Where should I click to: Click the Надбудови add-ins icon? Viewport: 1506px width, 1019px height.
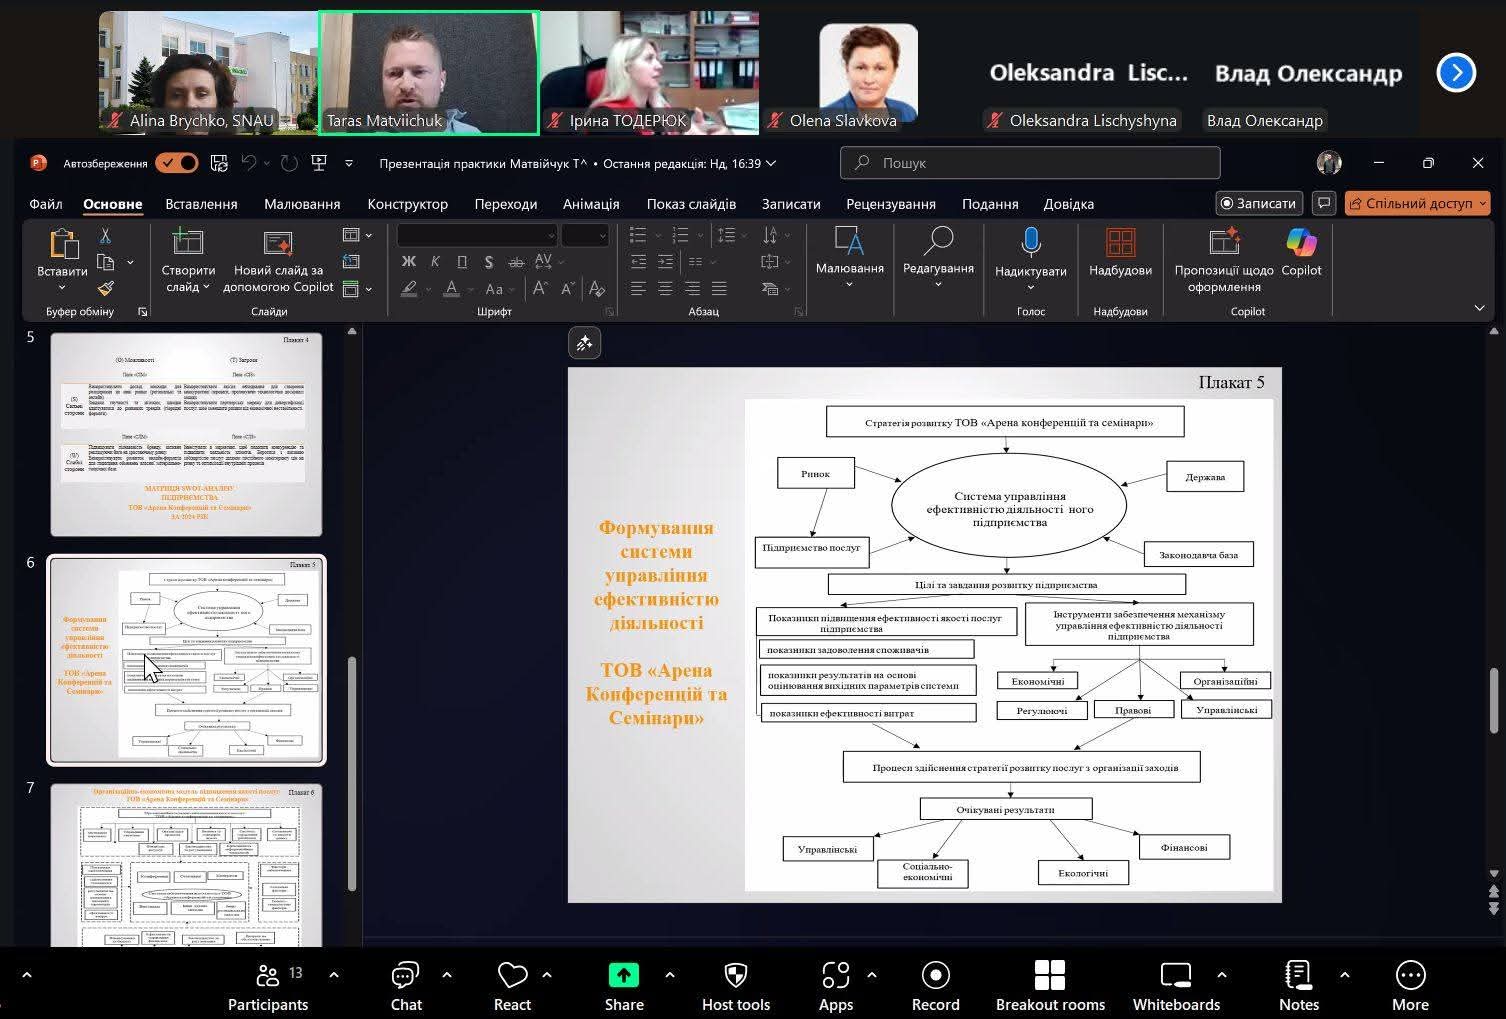(x=1120, y=244)
